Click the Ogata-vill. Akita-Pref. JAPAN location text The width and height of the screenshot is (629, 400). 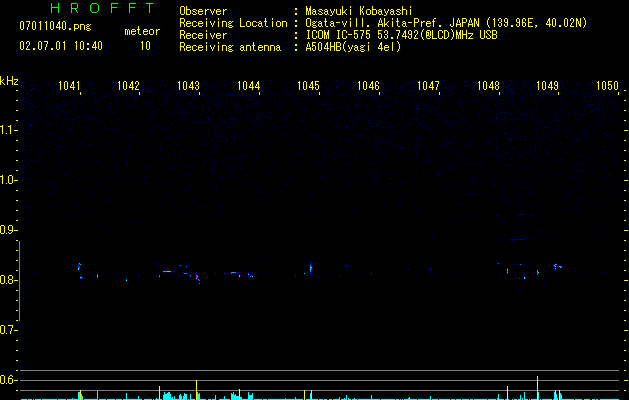point(446,23)
